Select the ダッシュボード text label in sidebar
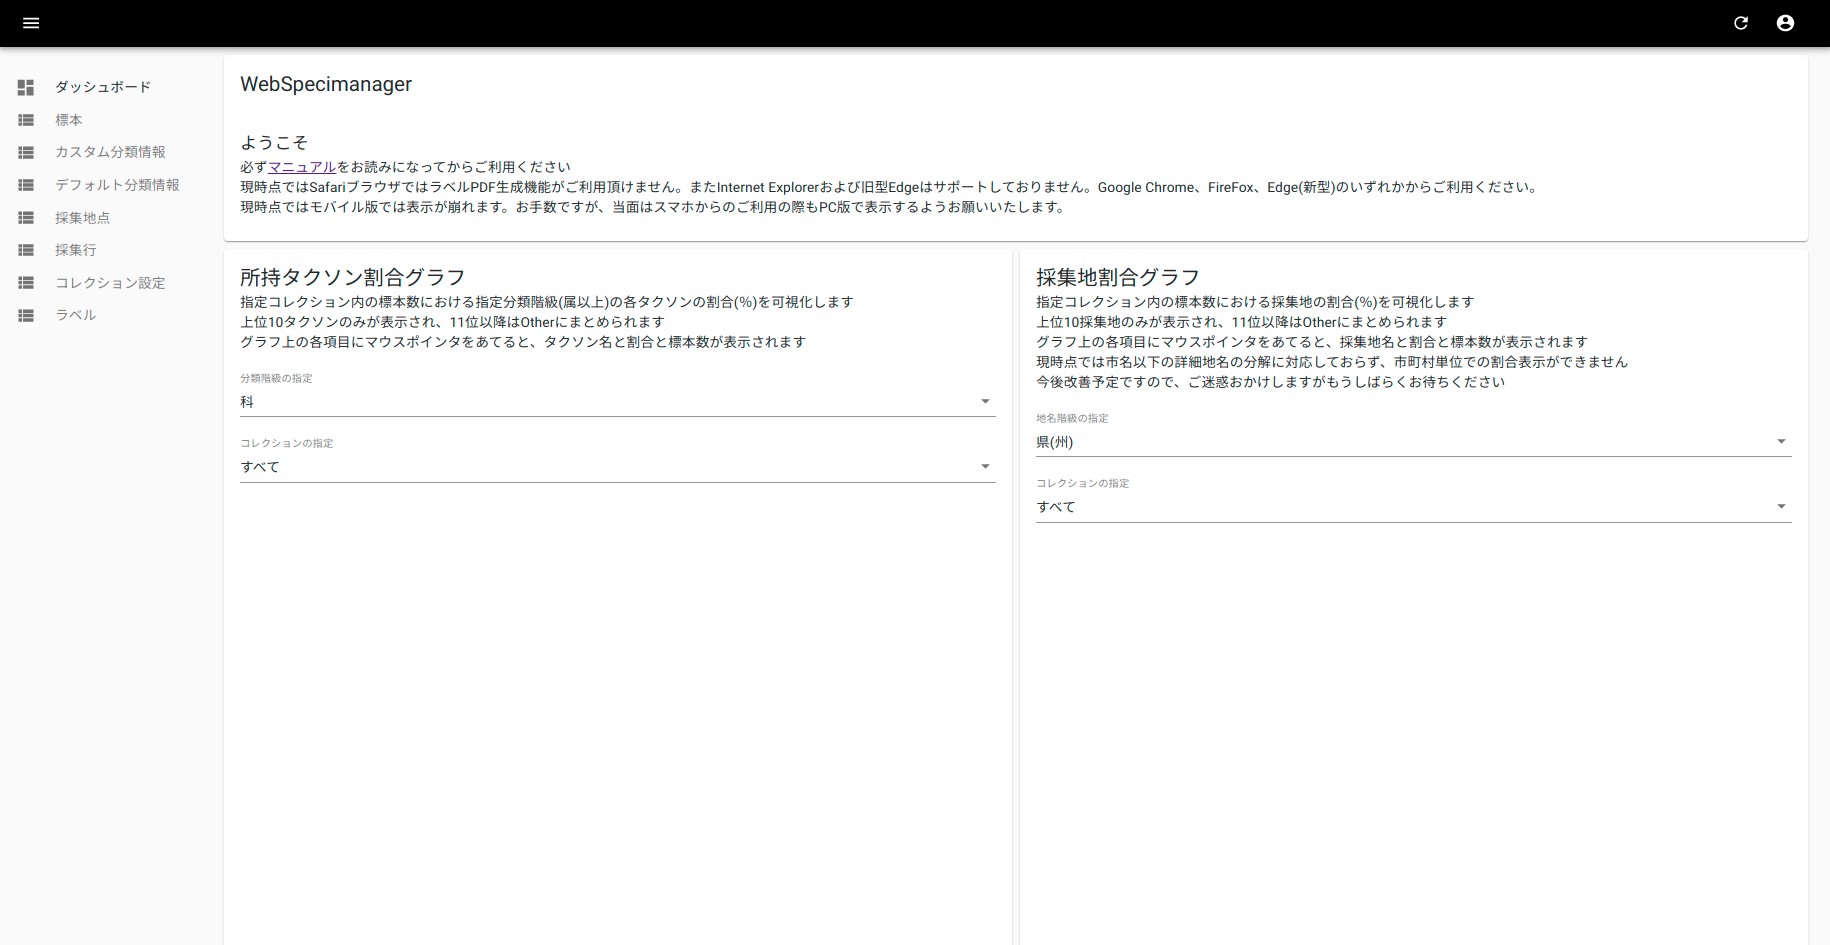 pyautogui.click(x=103, y=87)
